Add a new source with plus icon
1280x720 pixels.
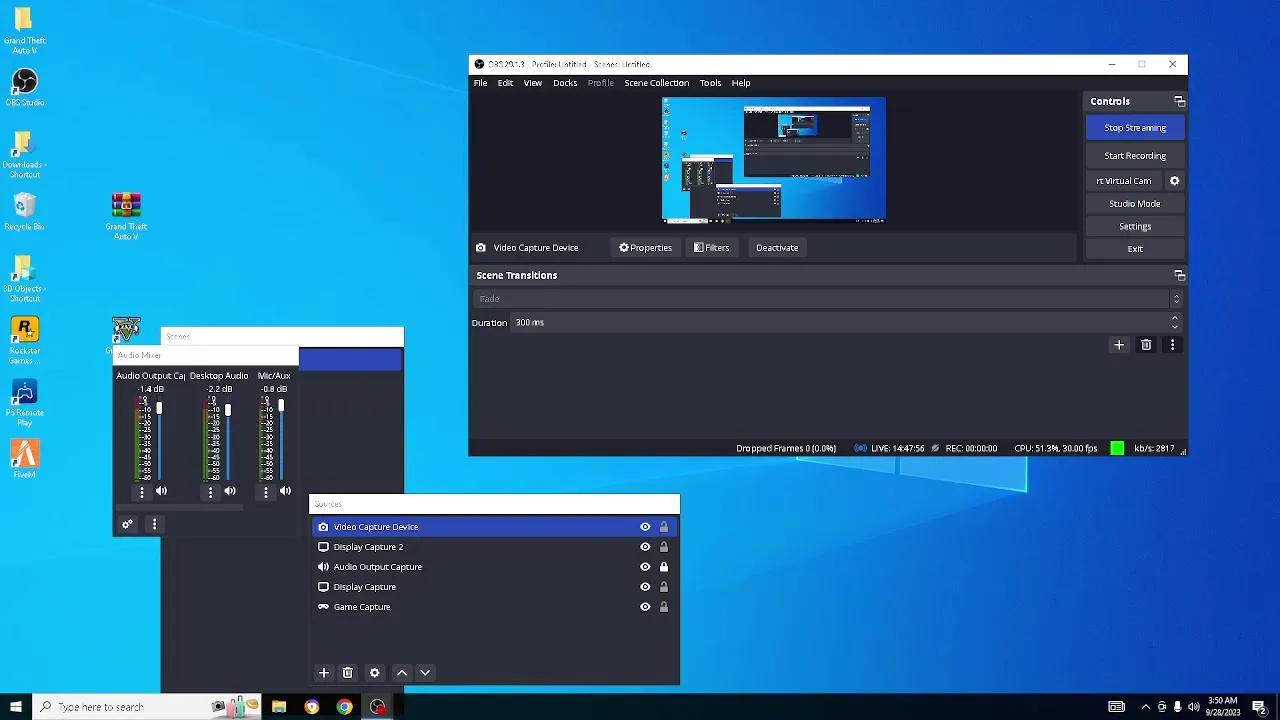point(323,673)
